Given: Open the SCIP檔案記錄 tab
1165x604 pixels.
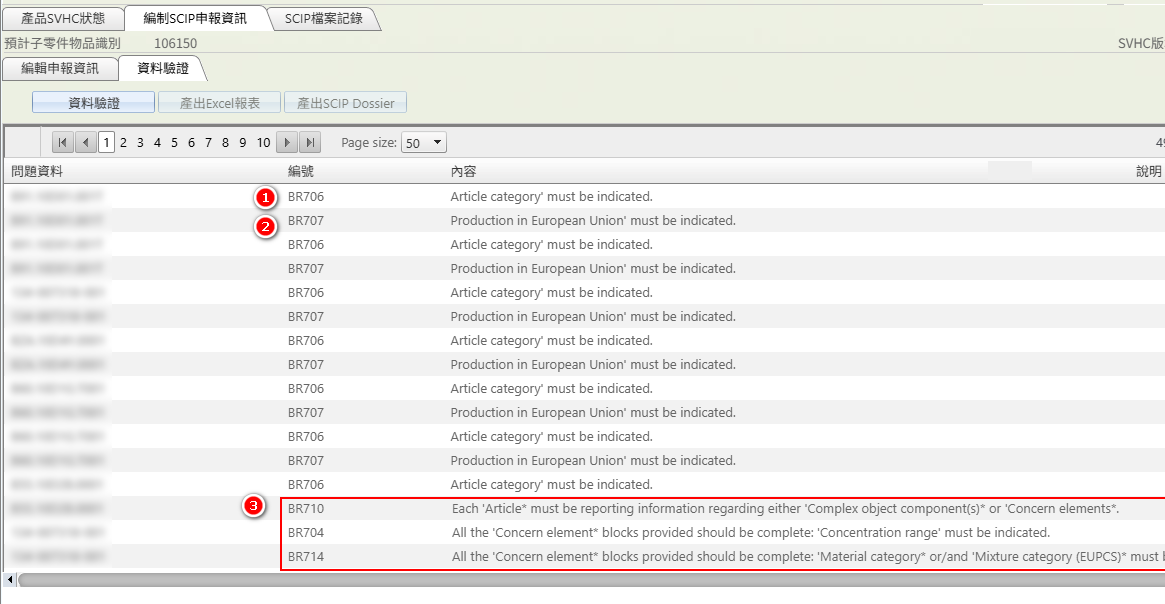Looking at the screenshot, I should coord(325,18).
